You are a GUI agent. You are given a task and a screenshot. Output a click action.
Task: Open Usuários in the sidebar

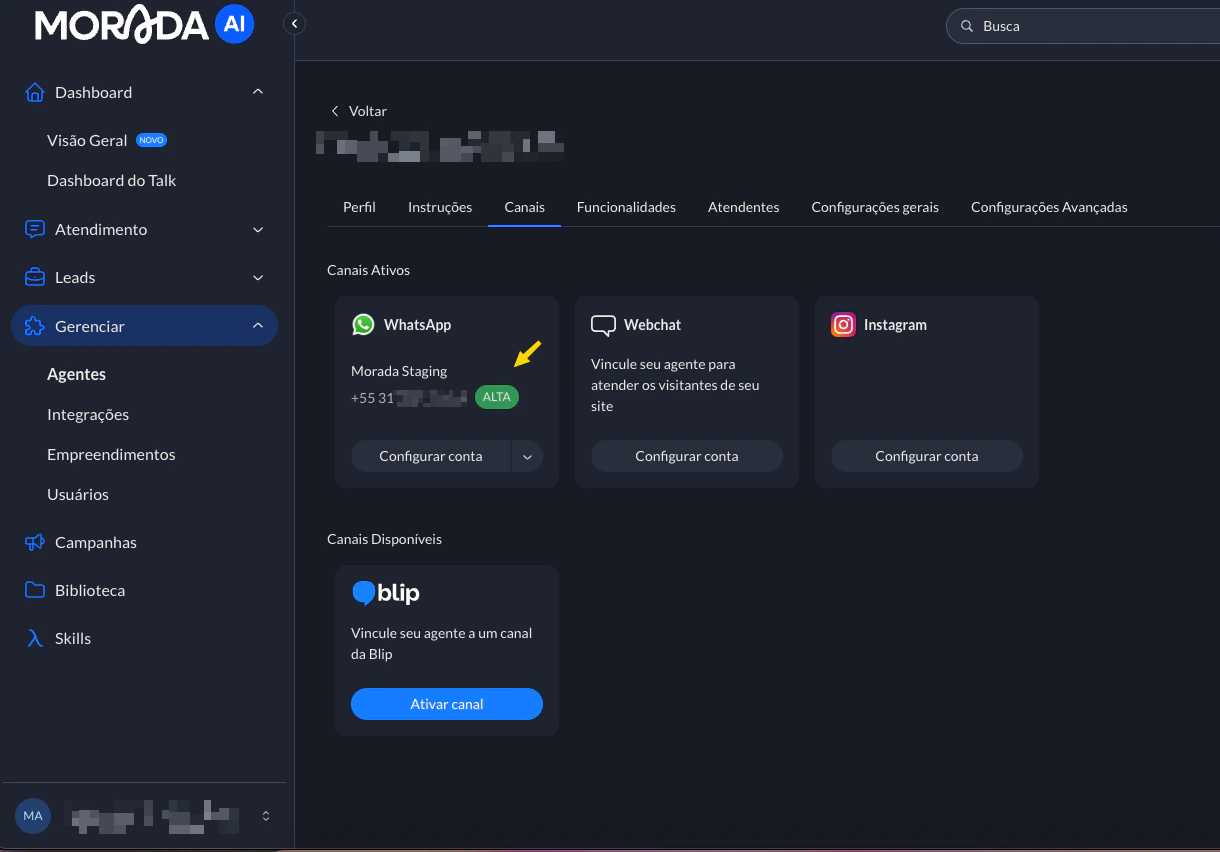click(78, 494)
